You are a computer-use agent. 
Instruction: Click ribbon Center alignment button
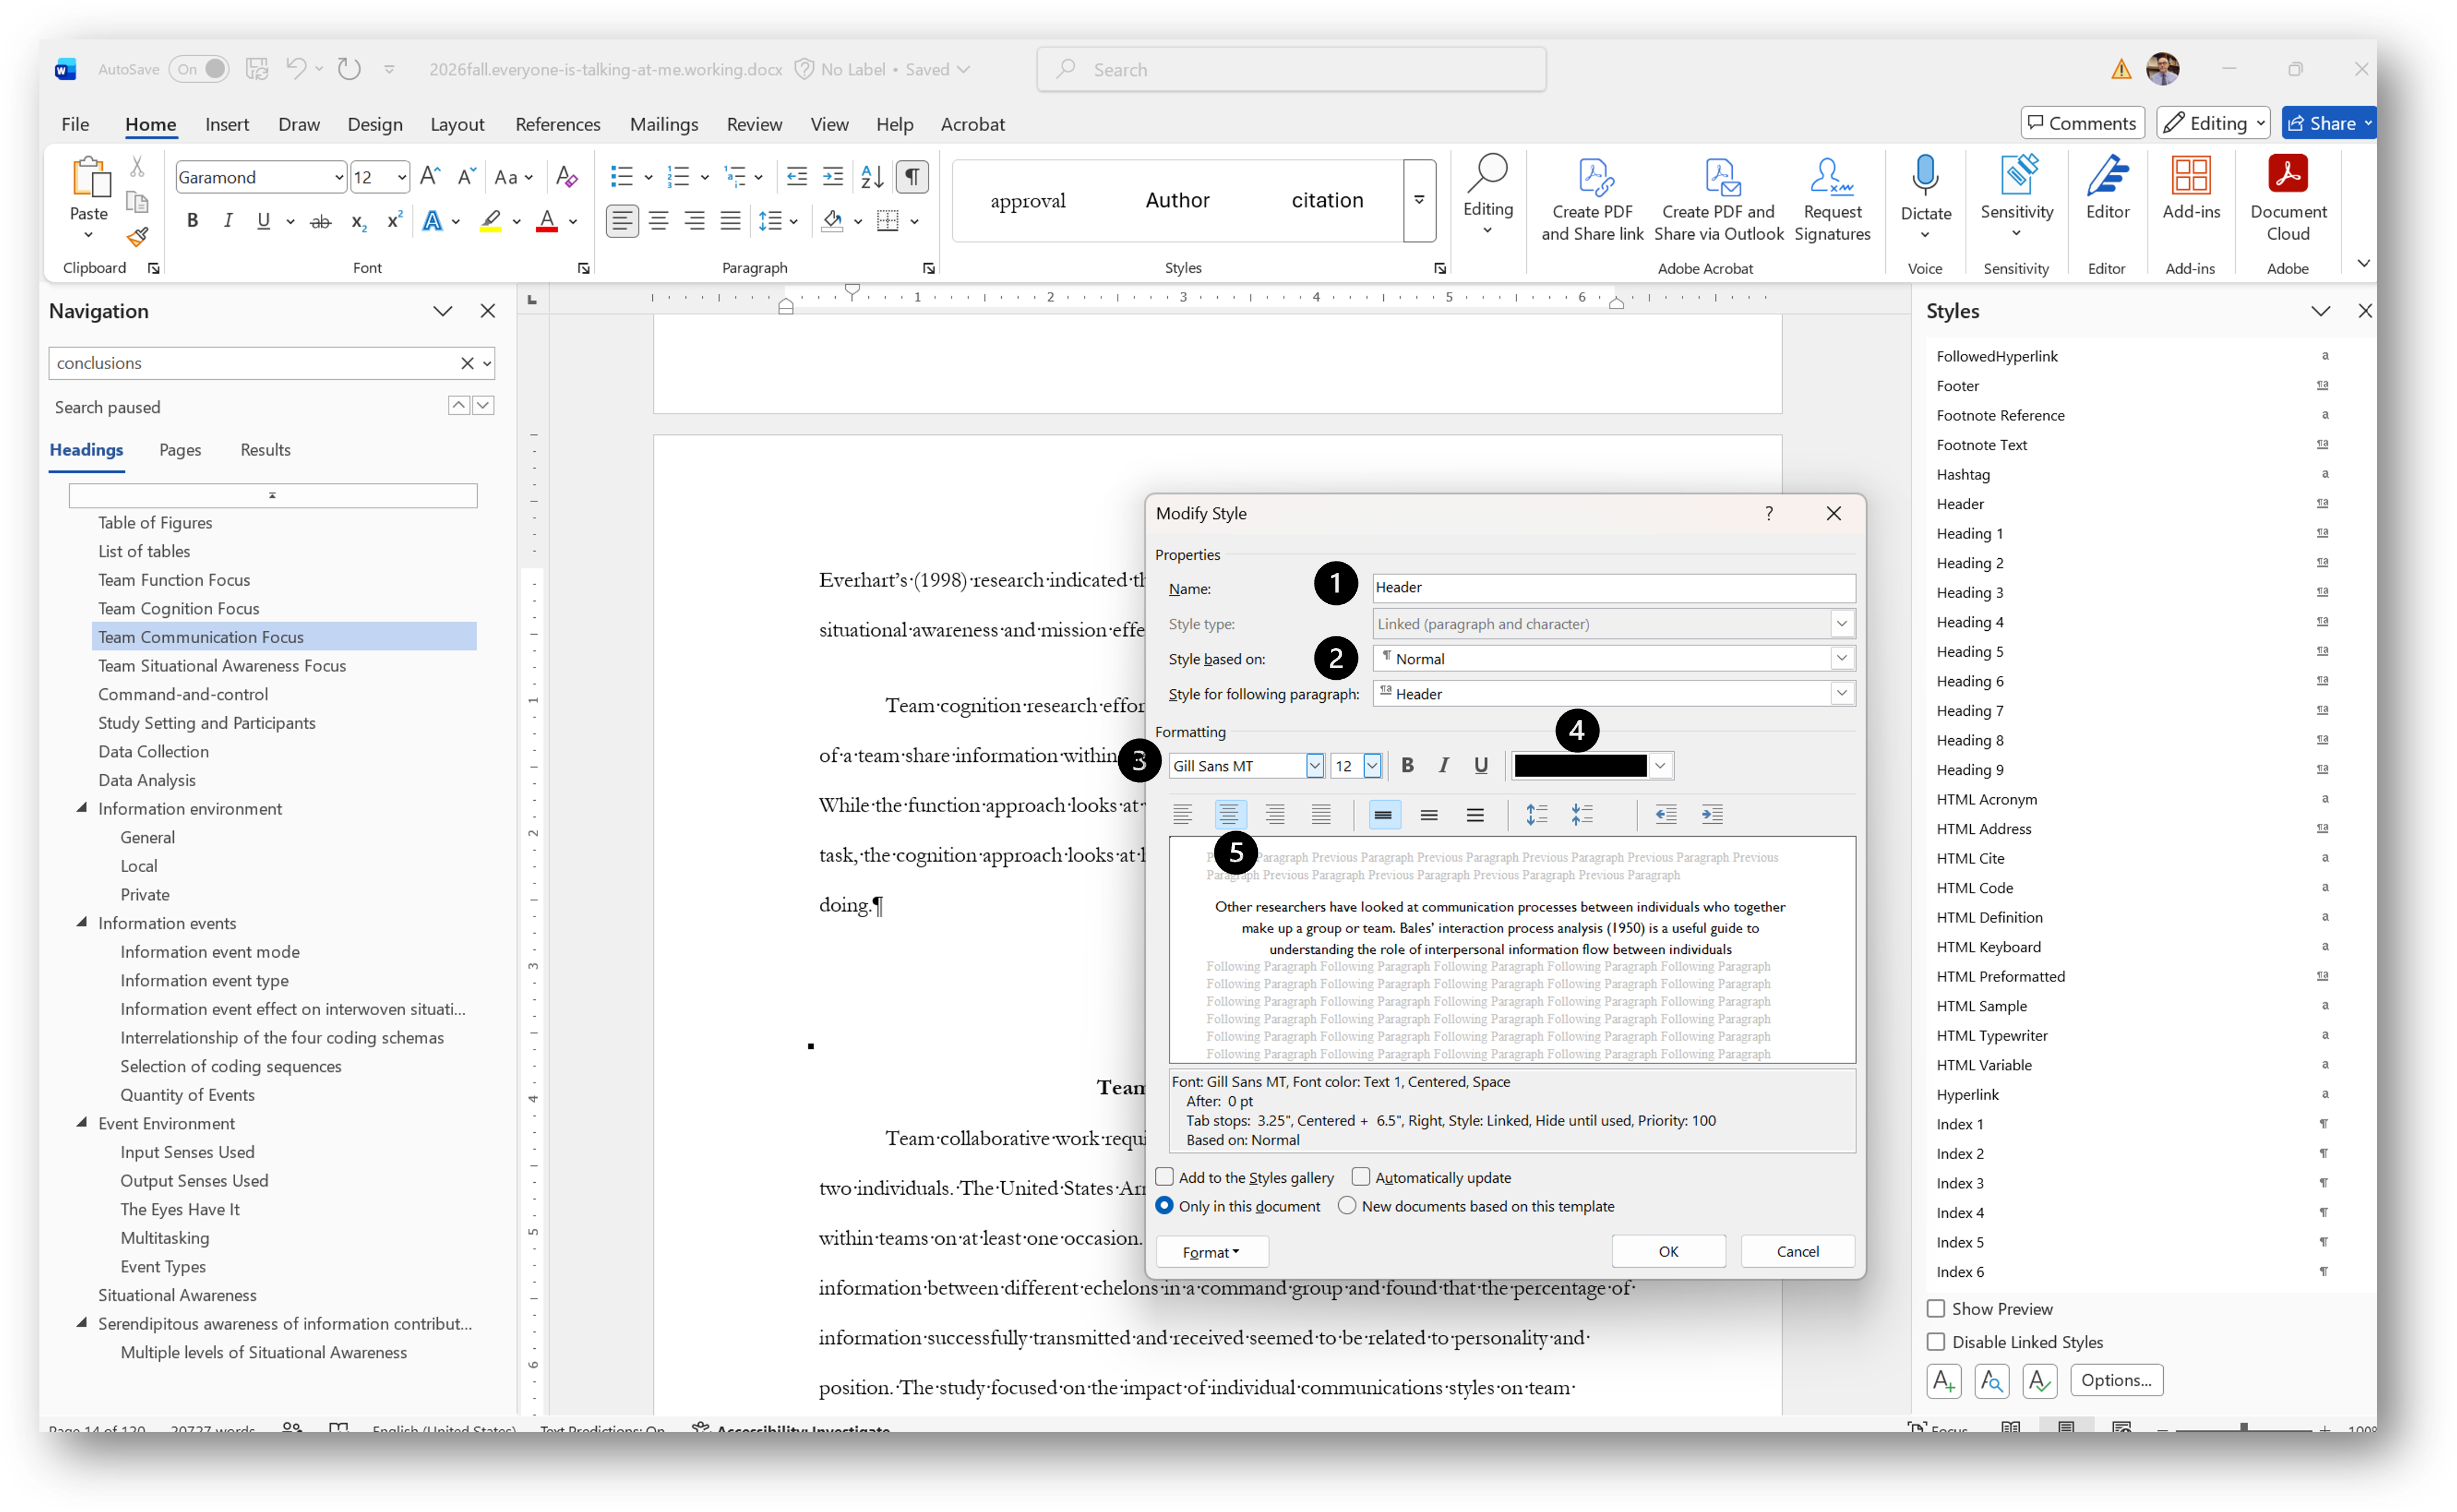pos(658,221)
